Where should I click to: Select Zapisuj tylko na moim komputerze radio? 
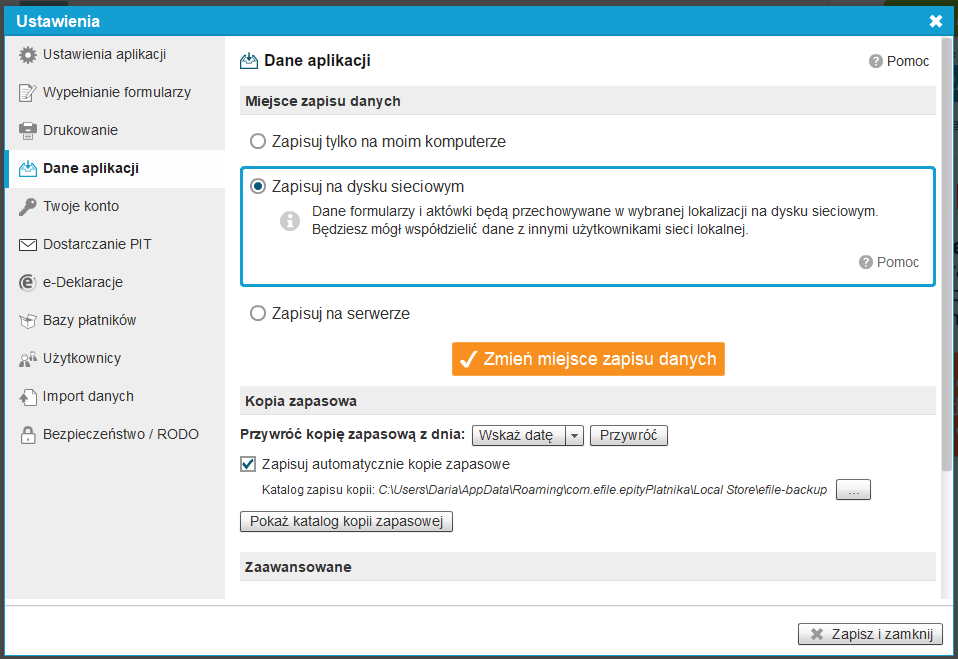click(258, 141)
